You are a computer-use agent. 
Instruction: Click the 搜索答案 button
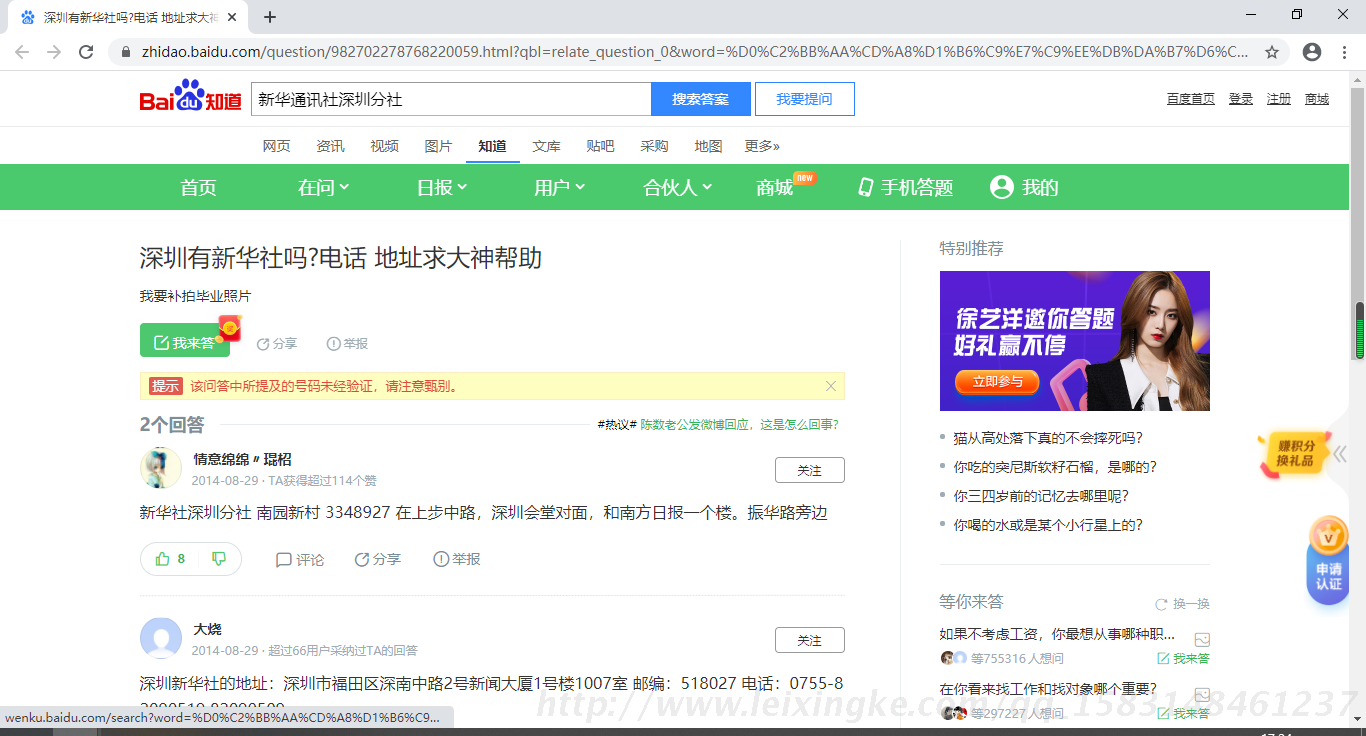point(700,99)
